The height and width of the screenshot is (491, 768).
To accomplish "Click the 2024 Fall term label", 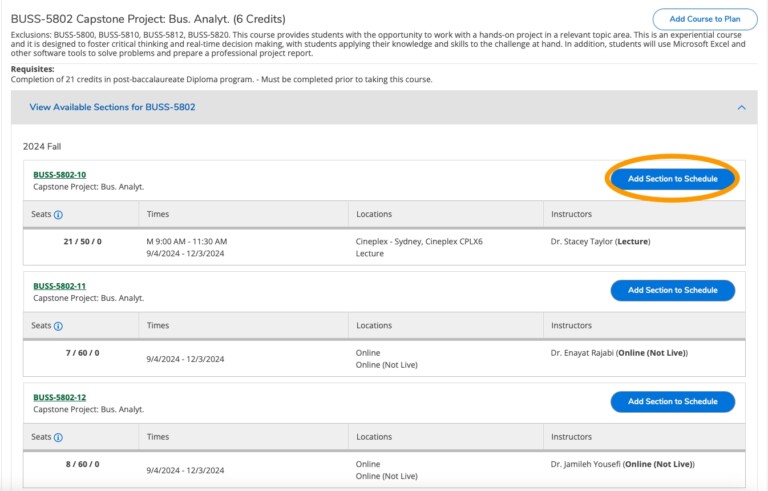I will [42, 147].
